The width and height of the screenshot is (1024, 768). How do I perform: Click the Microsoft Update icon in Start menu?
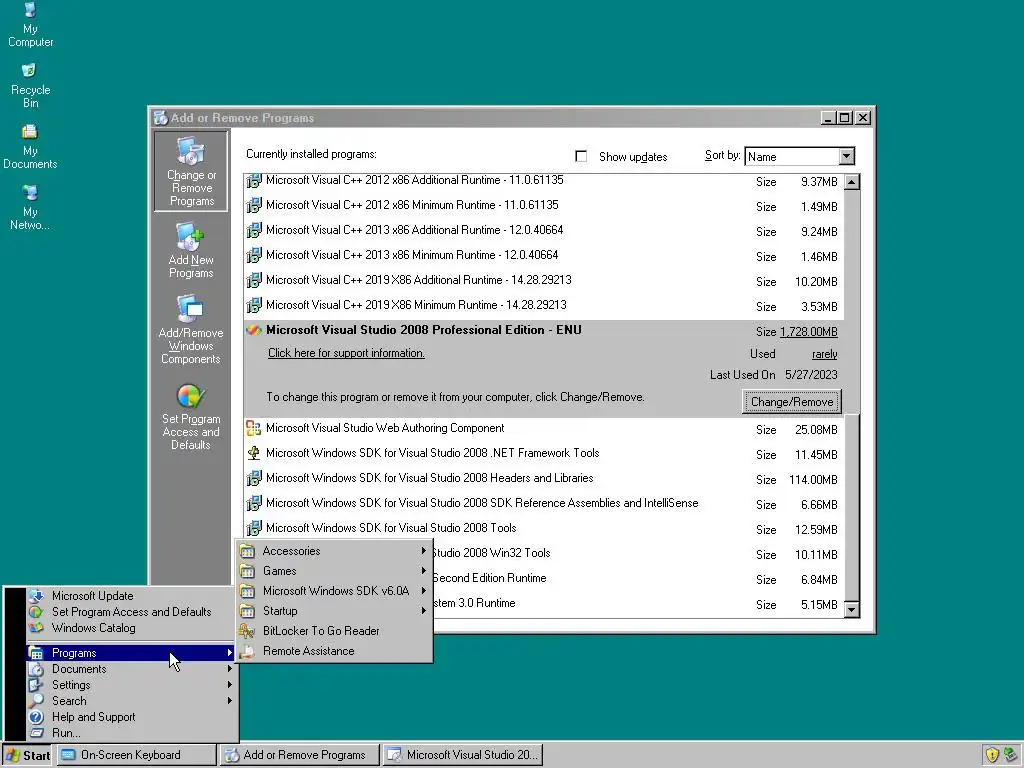(36, 596)
